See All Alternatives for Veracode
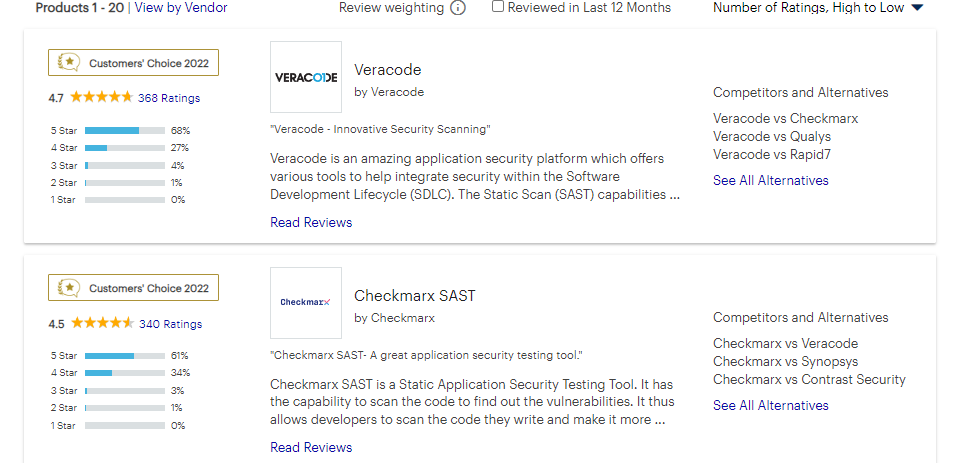The height and width of the screenshot is (463, 970). [x=771, y=180]
